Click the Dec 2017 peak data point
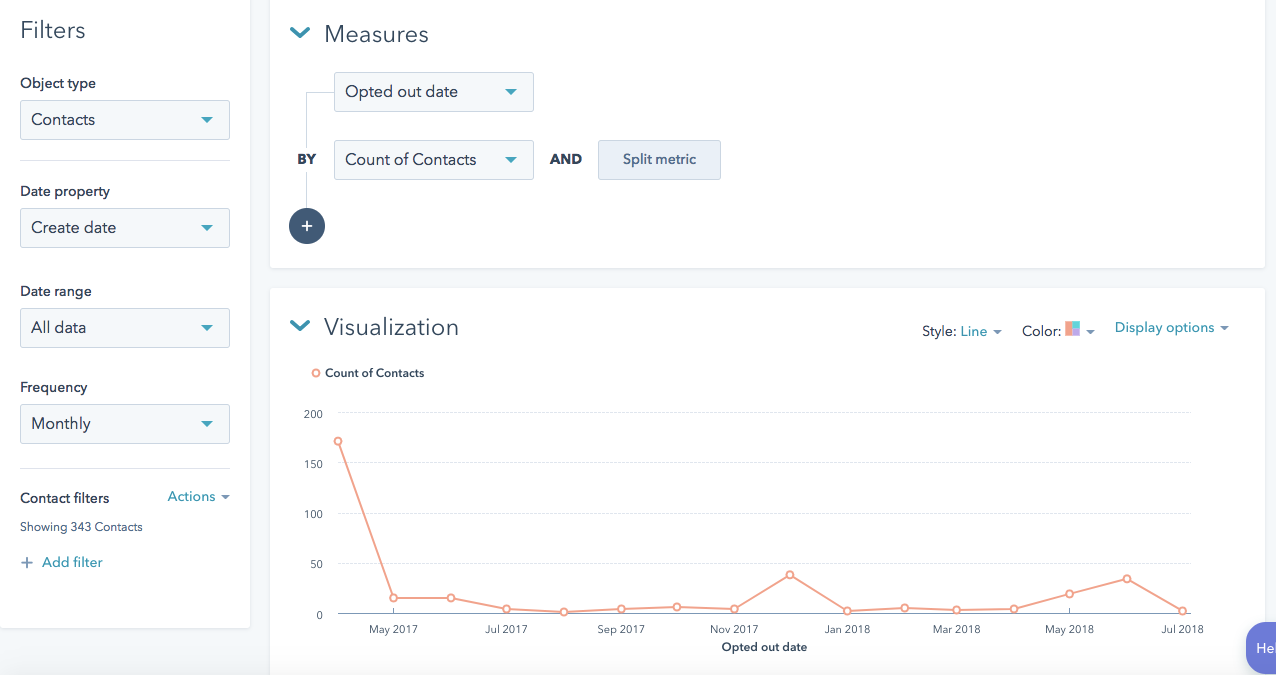Image resolution: width=1276 pixels, height=675 pixels. pyautogui.click(x=790, y=575)
